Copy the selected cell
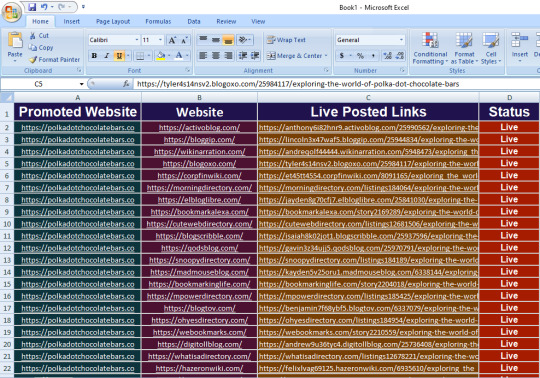This screenshot has width=540, height=378. [41, 48]
